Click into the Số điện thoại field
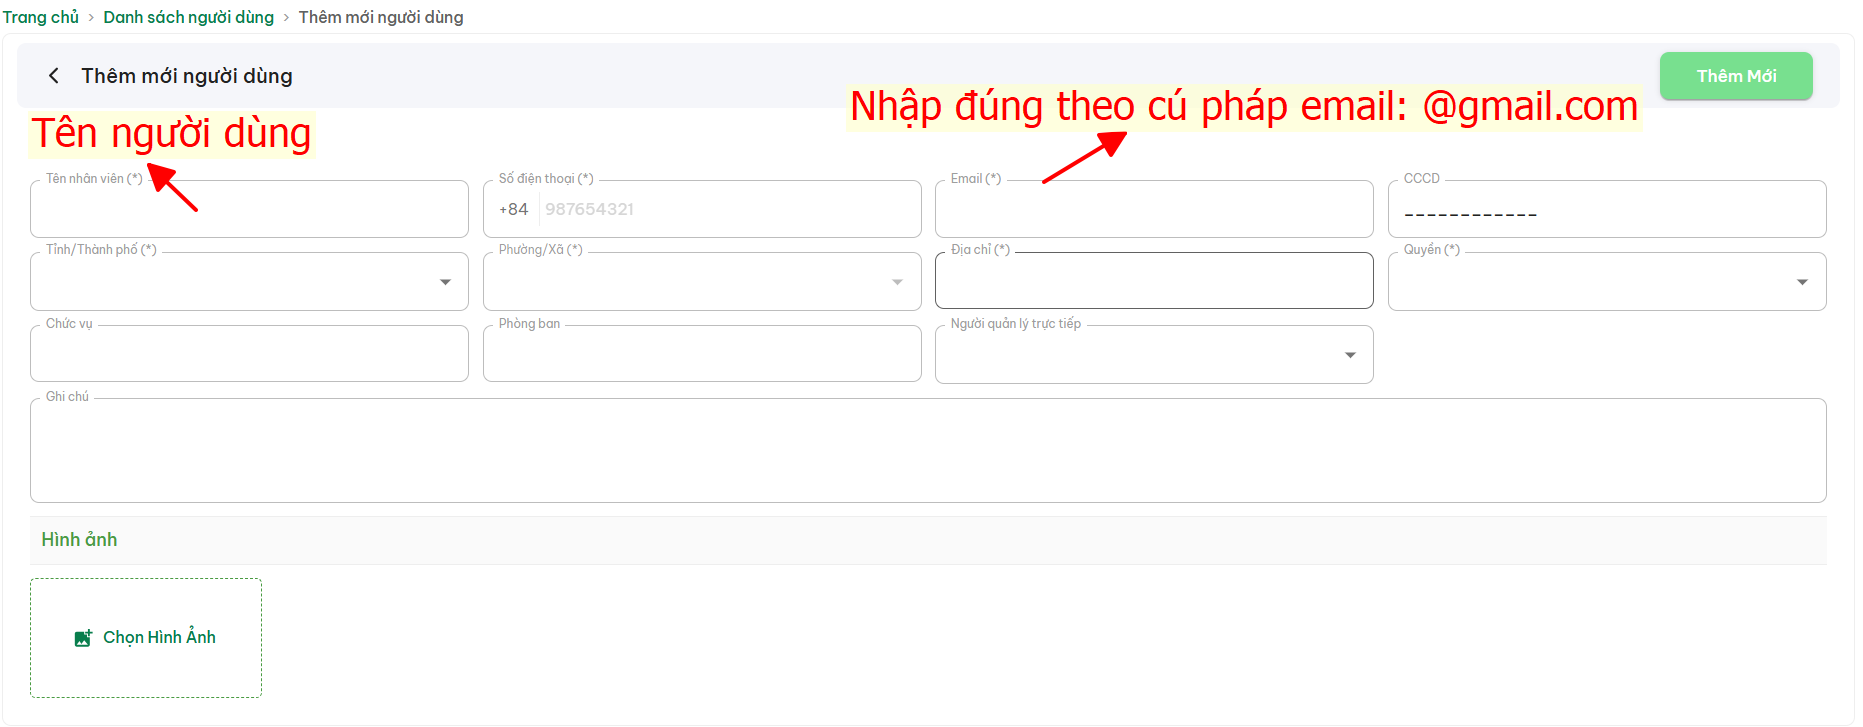Image resolution: width=1863 pixels, height=727 pixels. (727, 210)
